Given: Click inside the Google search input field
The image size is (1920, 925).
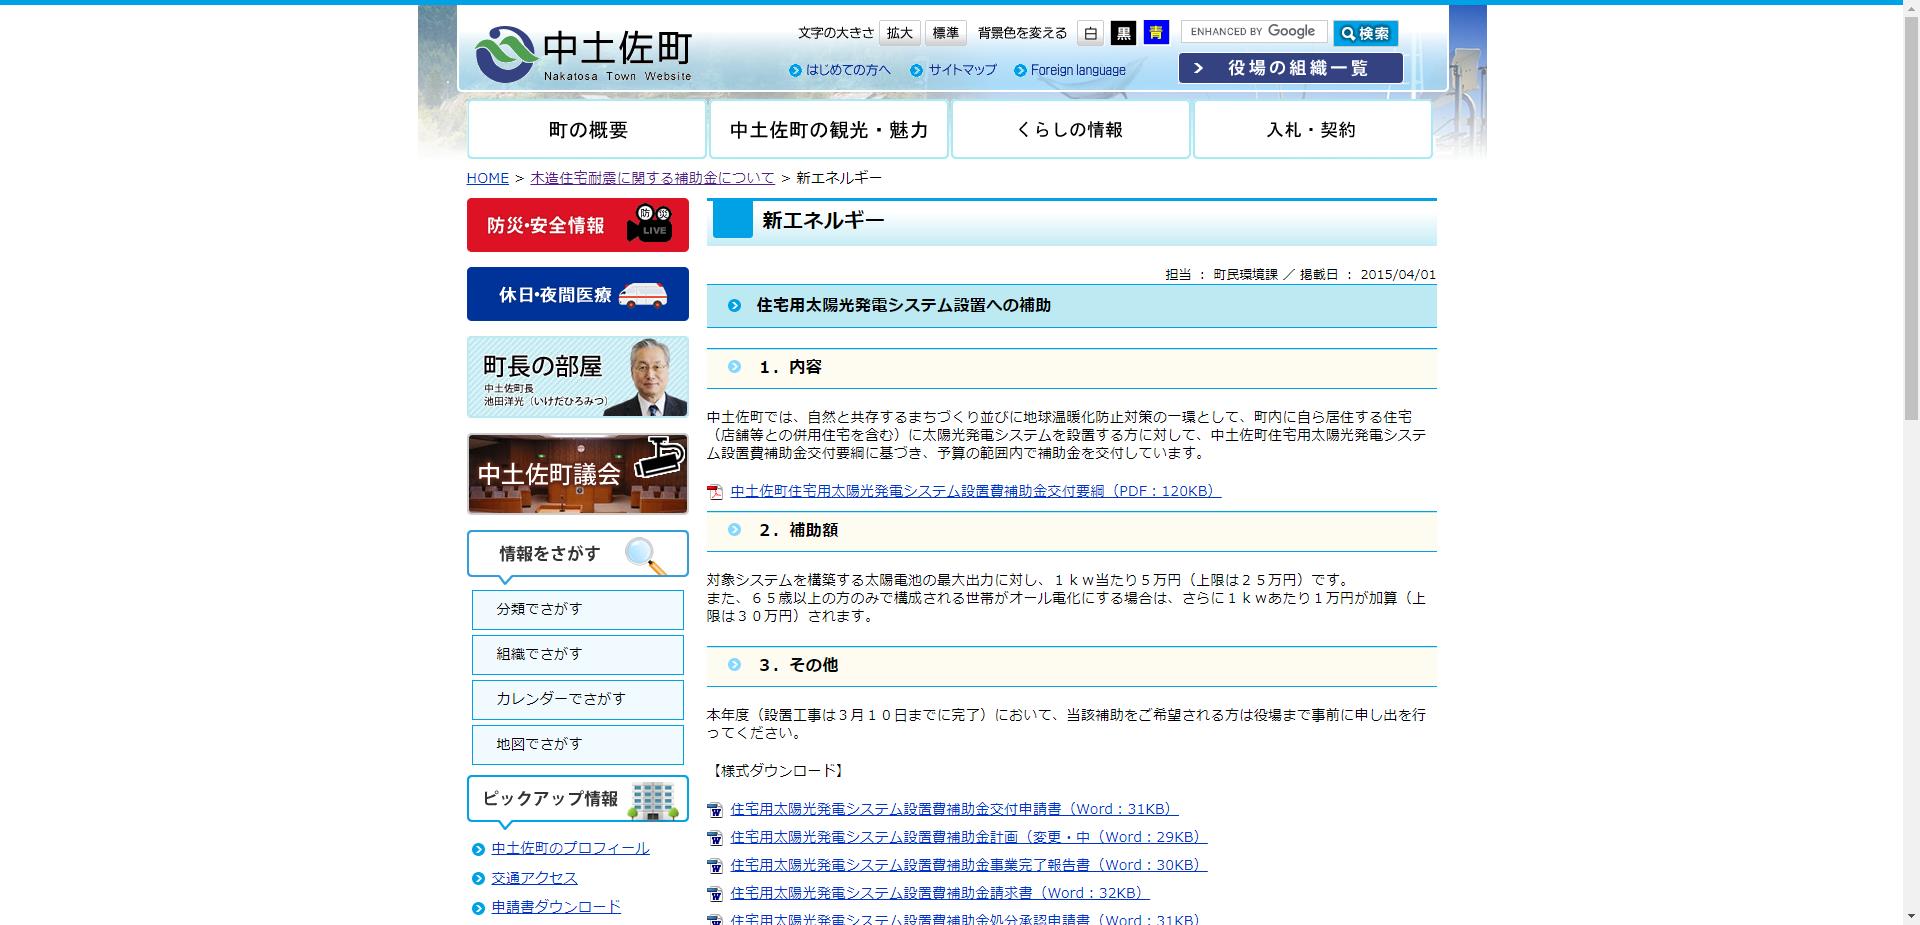Looking at the screenshot, I should coord(1253,31).
